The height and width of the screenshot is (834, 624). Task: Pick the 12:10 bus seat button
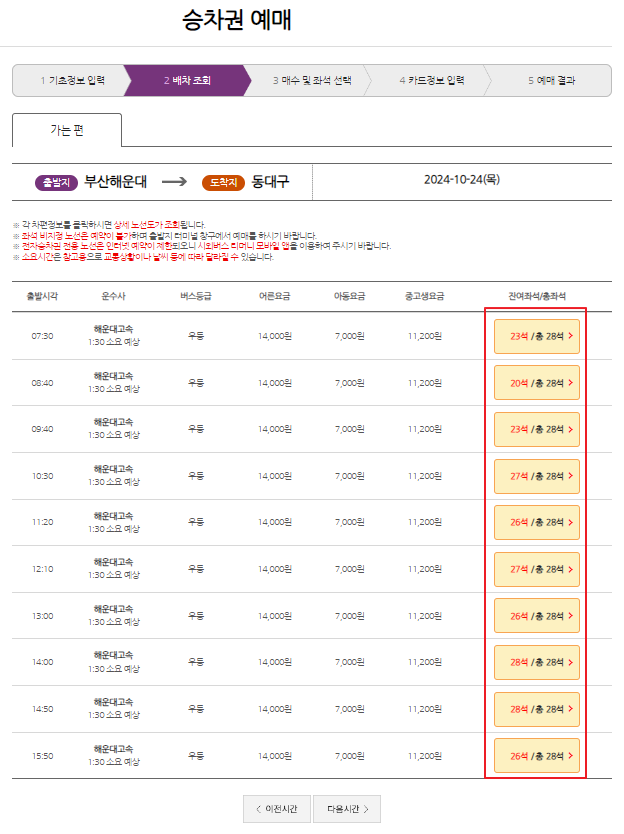coord(536,571)
